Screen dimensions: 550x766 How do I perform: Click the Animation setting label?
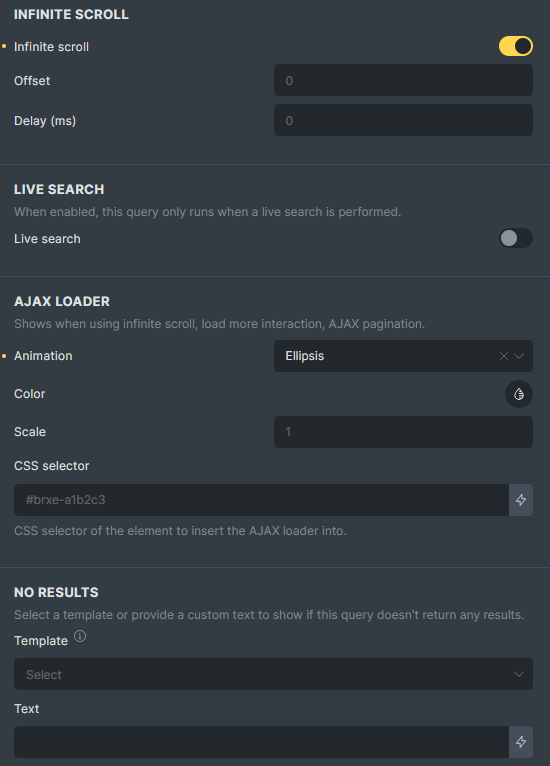[43, 356]
